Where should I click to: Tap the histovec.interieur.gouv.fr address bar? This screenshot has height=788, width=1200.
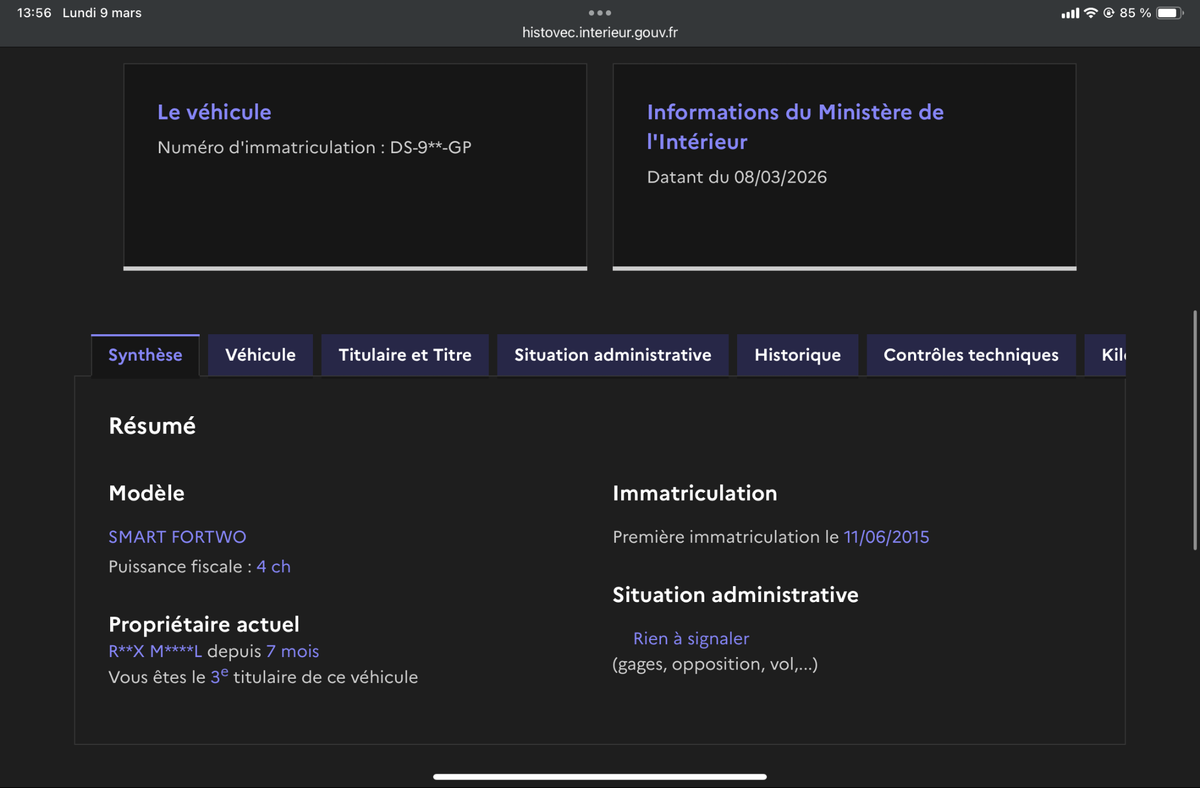[600, 32]
